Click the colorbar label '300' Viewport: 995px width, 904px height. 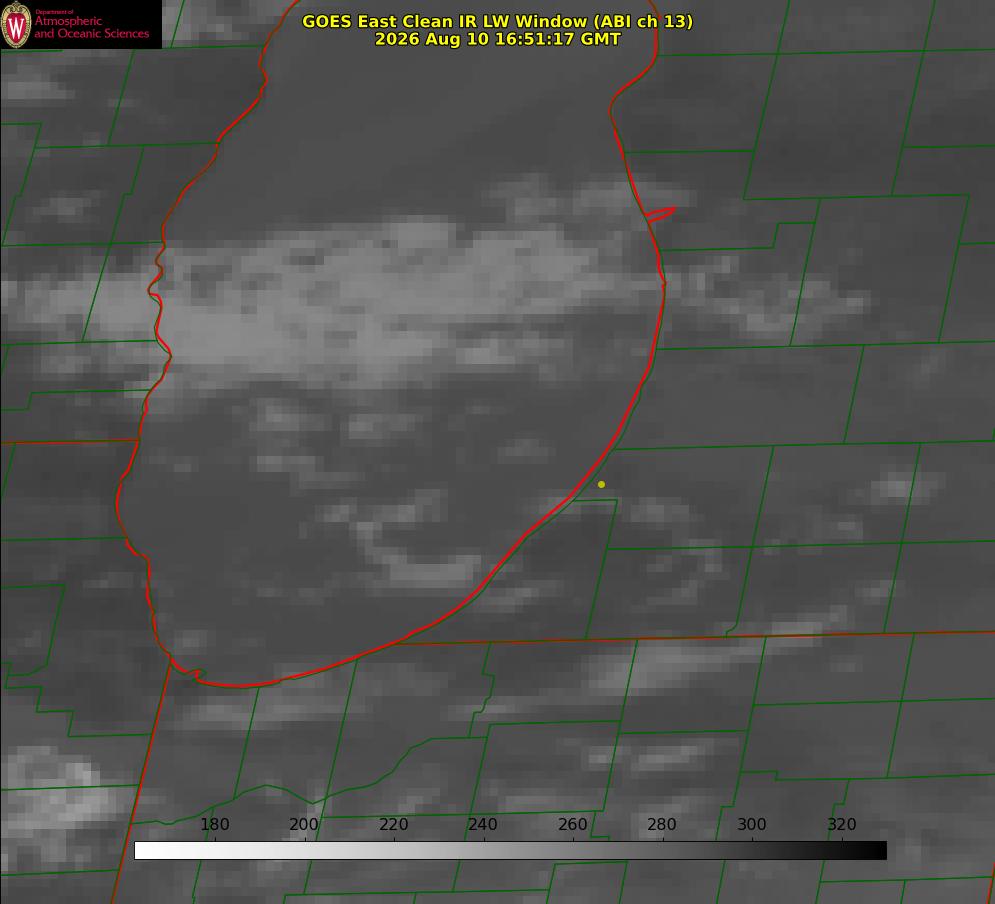pyautogui.click(x=752, y=824)
